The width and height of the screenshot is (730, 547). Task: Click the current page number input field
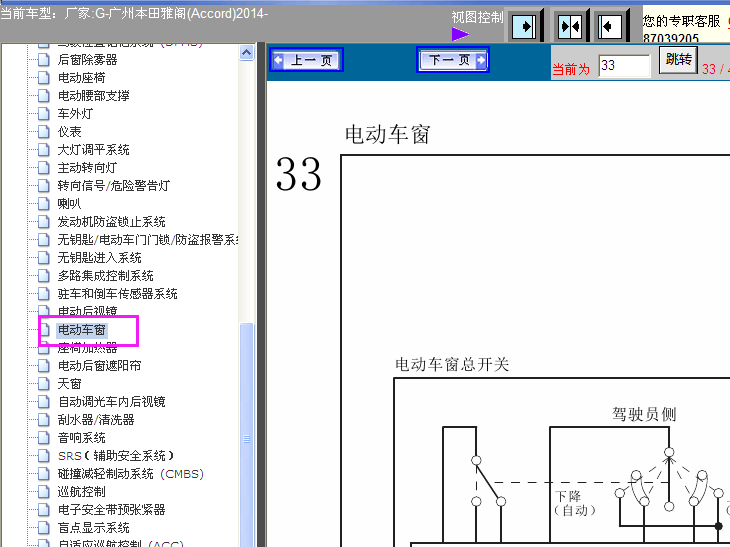tap(624, 66)
